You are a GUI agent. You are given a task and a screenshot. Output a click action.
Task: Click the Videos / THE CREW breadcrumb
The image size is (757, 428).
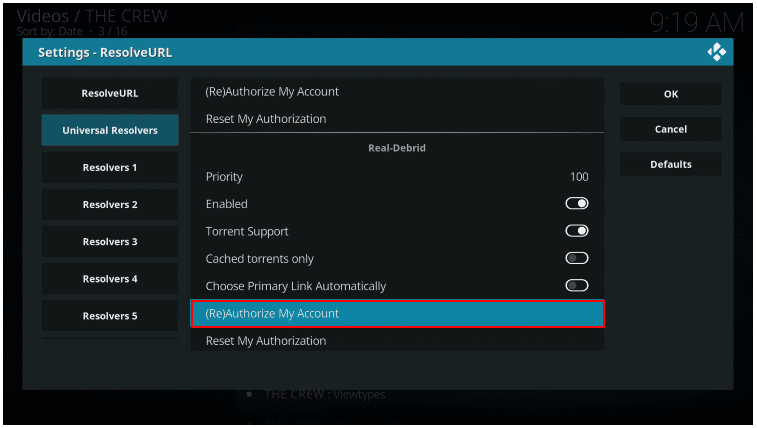coord(92,16)
